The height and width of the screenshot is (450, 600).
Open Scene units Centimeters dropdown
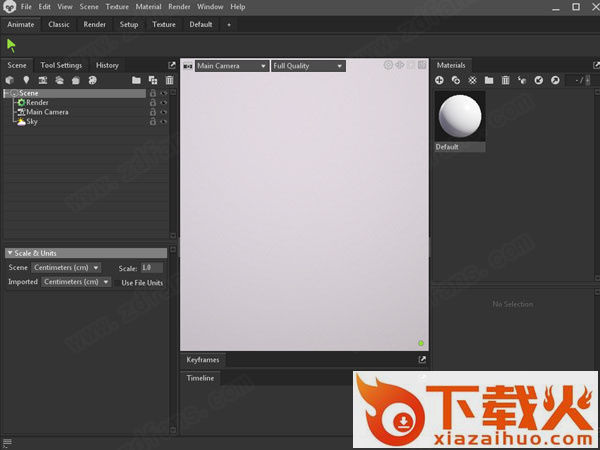[66, 267]
